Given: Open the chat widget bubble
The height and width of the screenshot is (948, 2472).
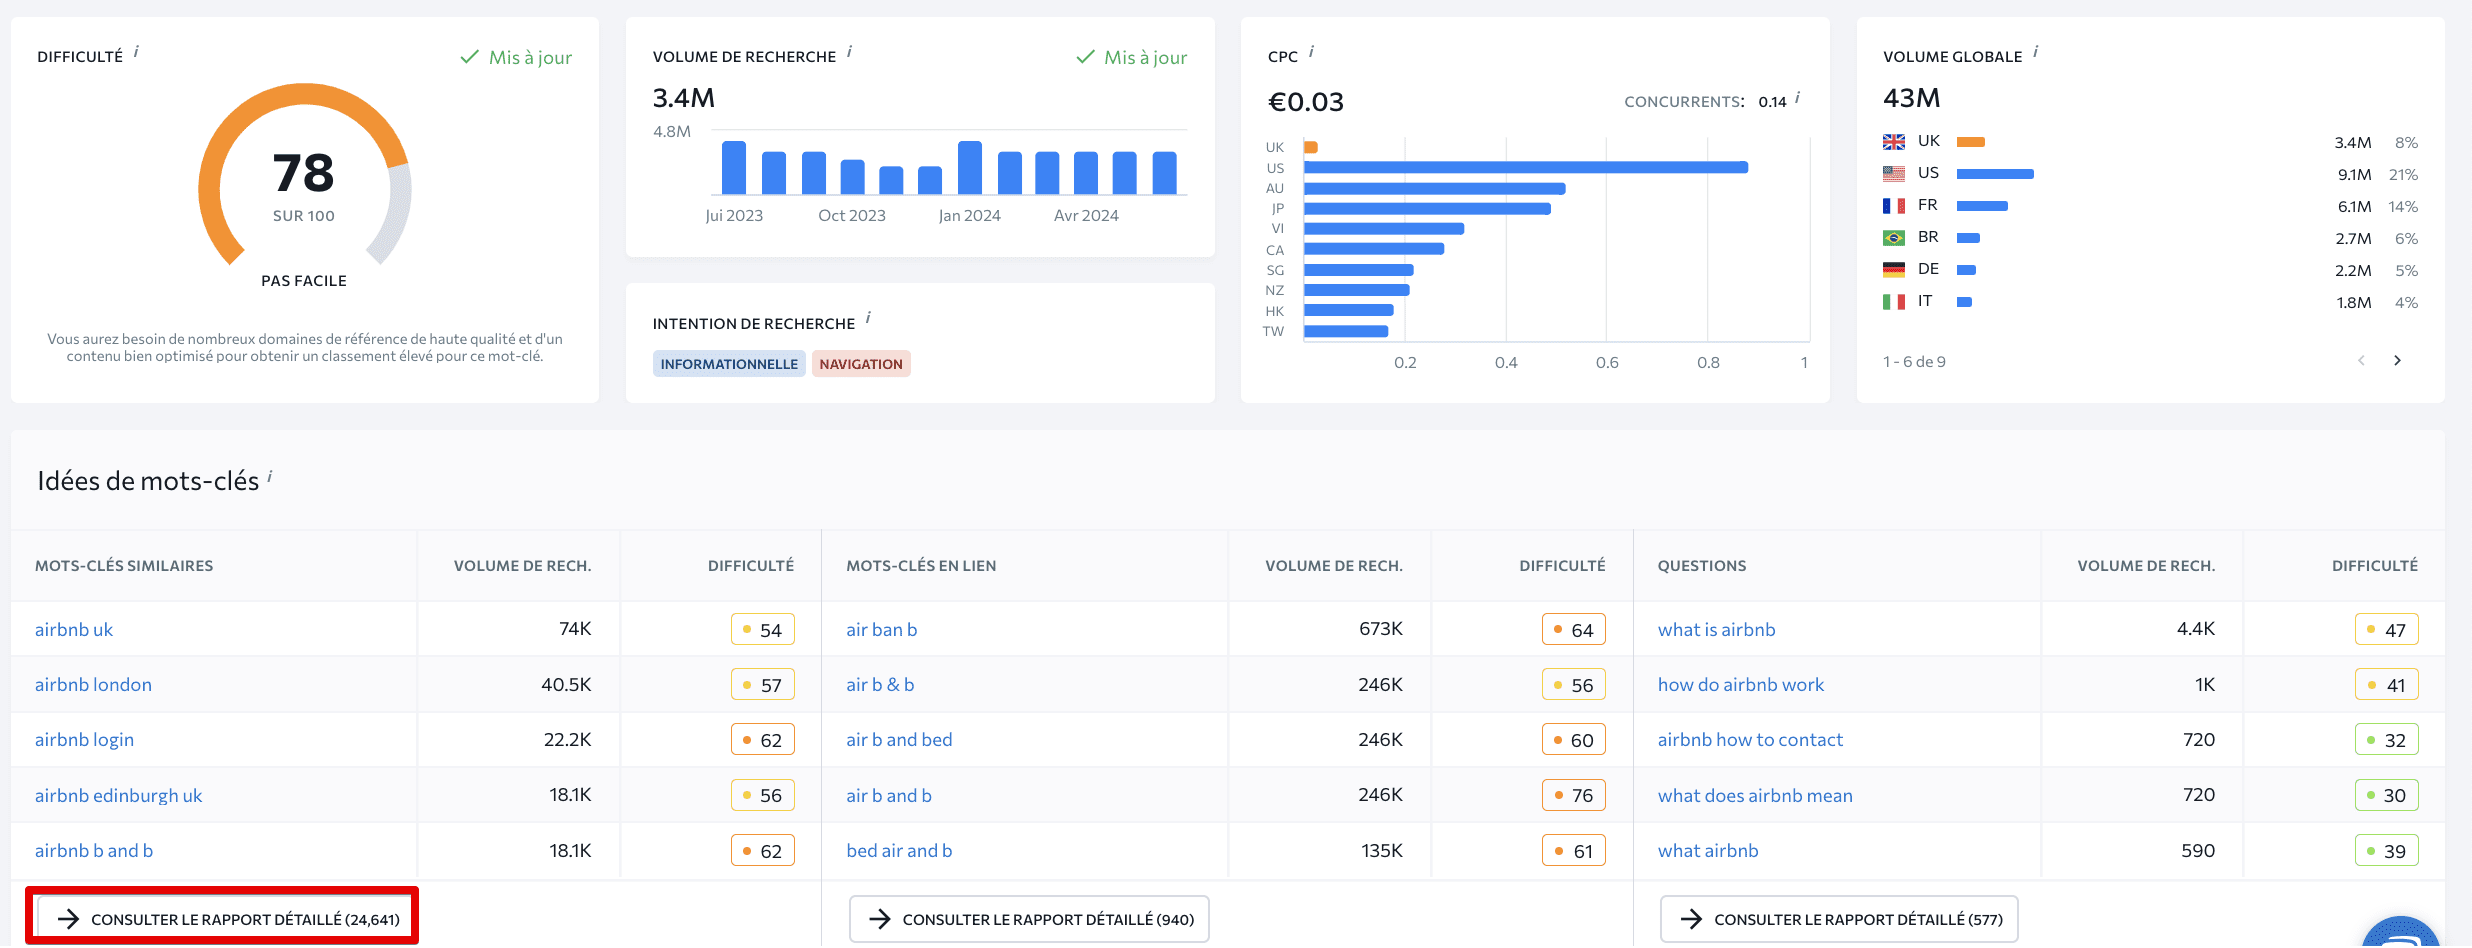Looking at the screenshot, I should [2401, 932].
